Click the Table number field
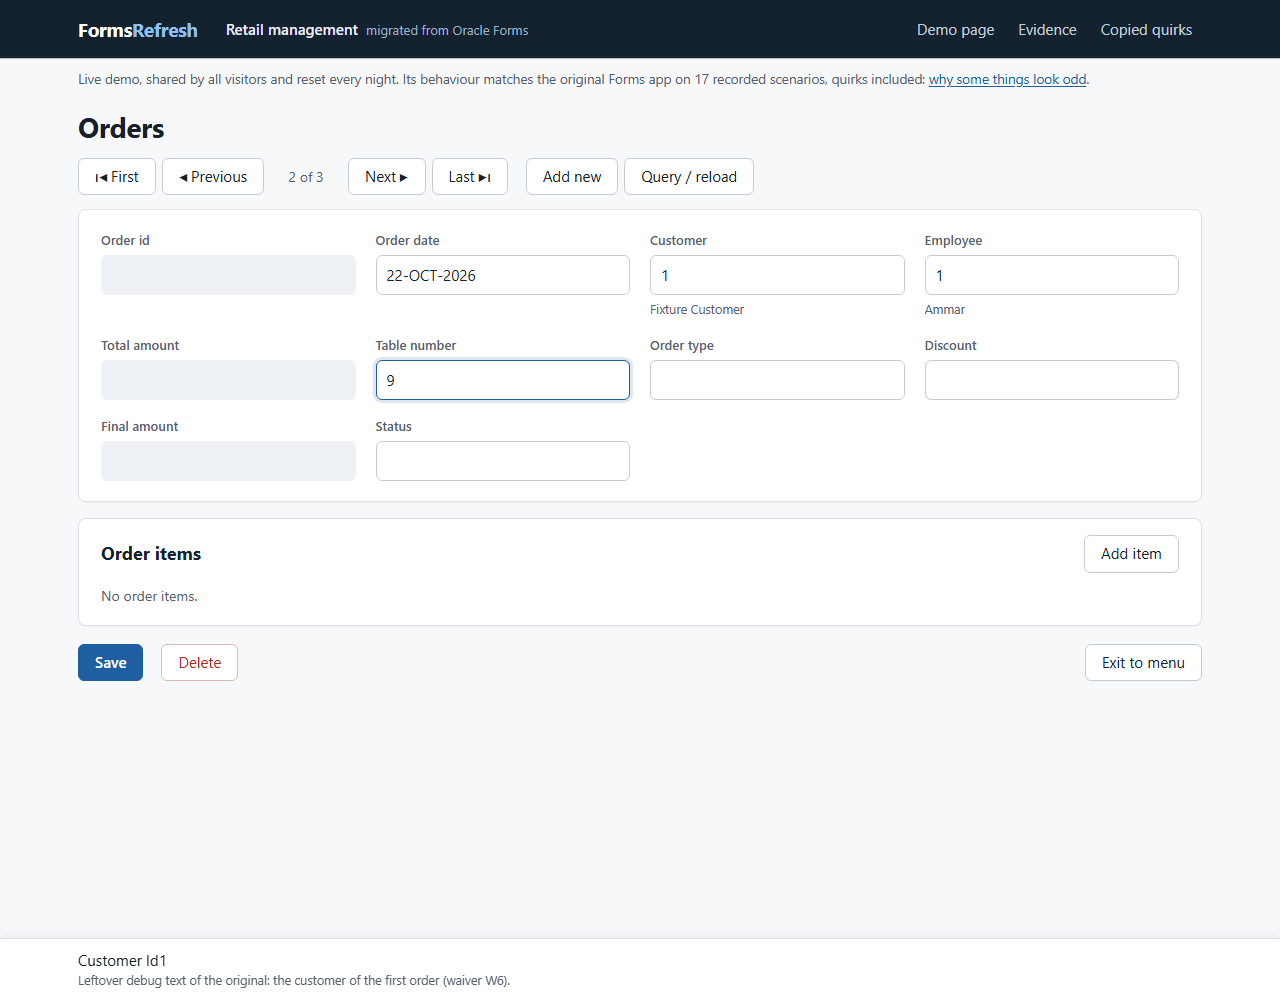Screen dimensions: 1280x1000 (503, 380)
